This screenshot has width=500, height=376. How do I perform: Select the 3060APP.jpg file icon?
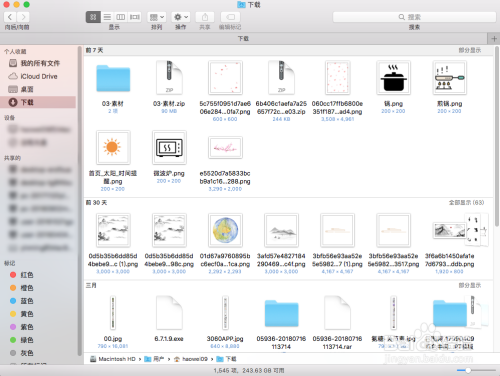[225, 313]
